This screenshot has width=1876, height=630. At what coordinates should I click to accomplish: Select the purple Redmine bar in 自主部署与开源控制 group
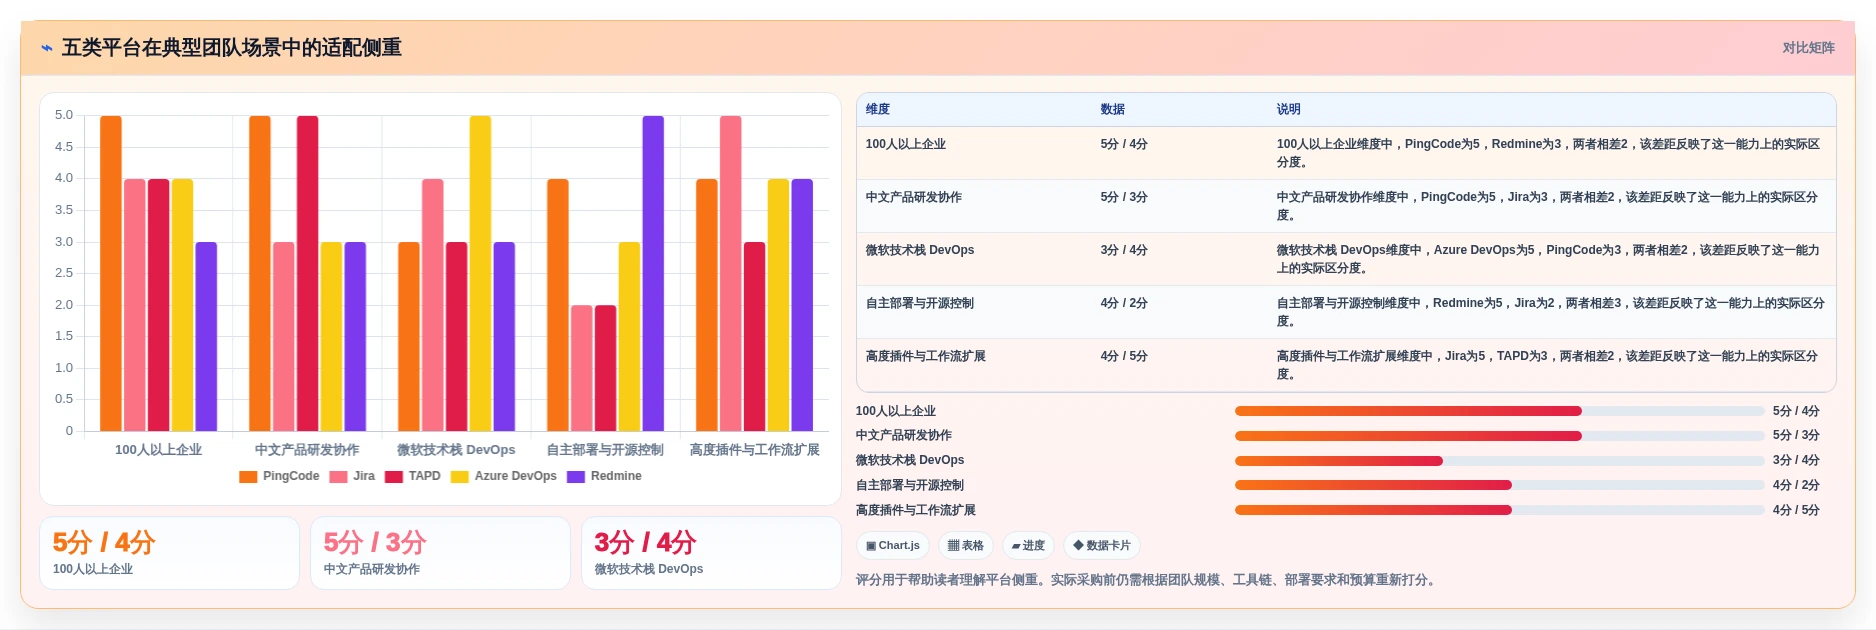click(x=653, y=273)
